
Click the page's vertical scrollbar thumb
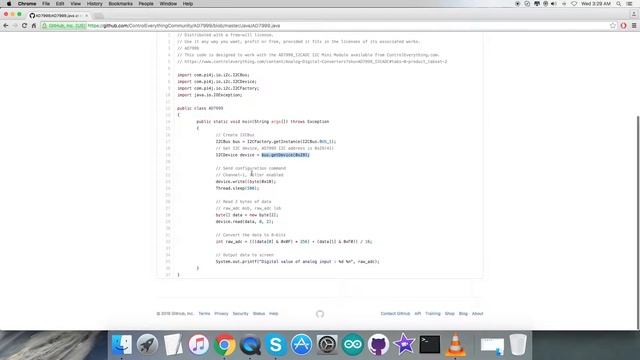click(x=638, y=222)
